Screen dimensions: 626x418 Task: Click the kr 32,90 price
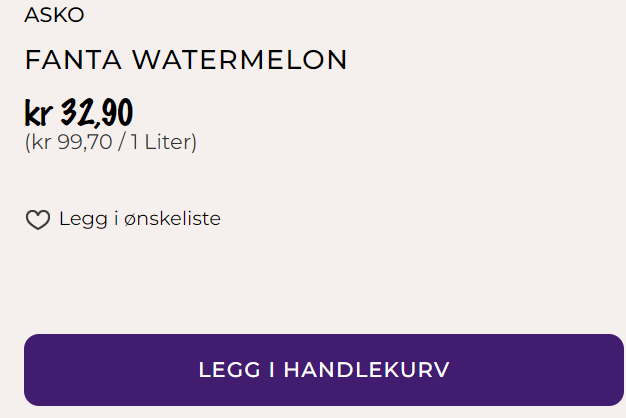click(x=79, y=112)
